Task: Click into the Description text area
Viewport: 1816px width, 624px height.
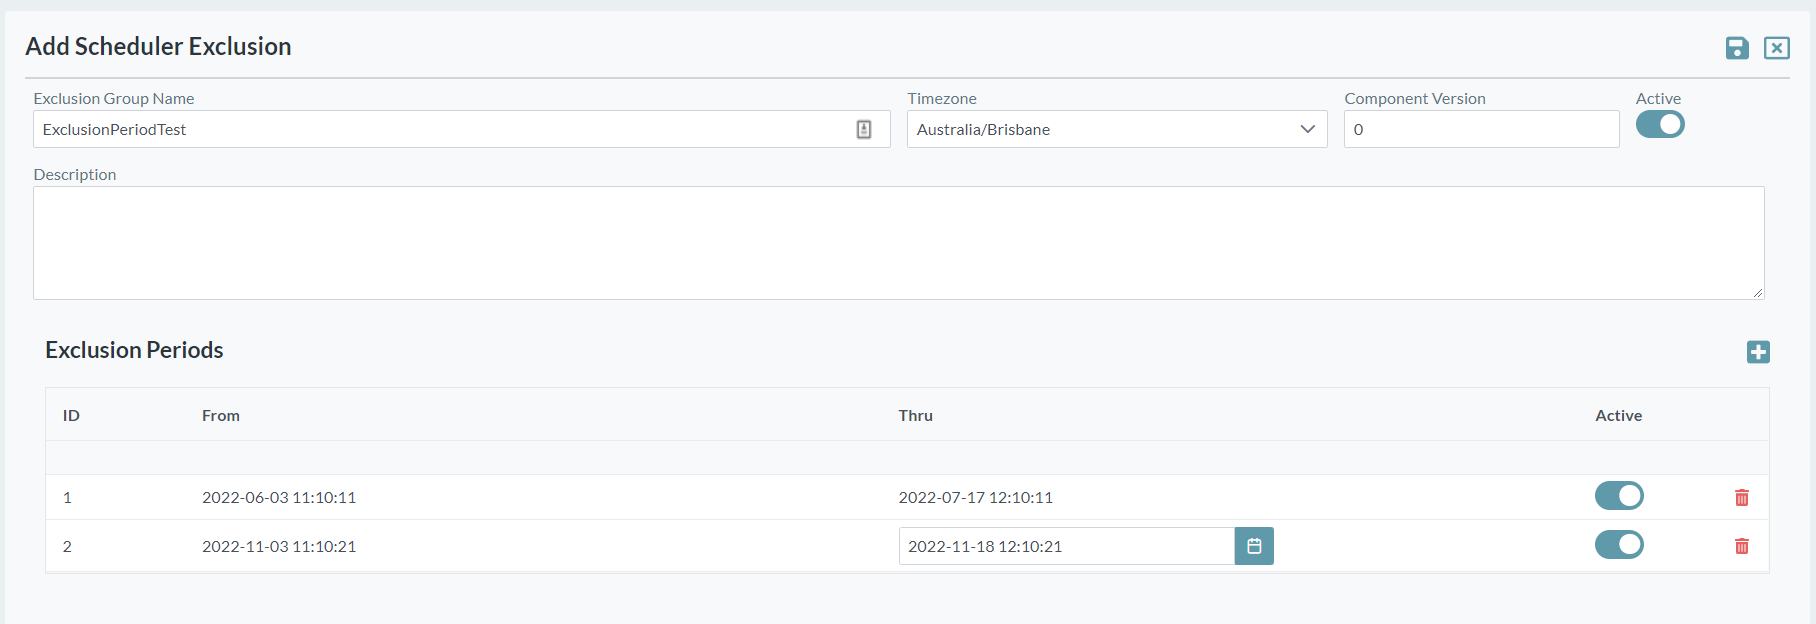Action: click(898, 243)
